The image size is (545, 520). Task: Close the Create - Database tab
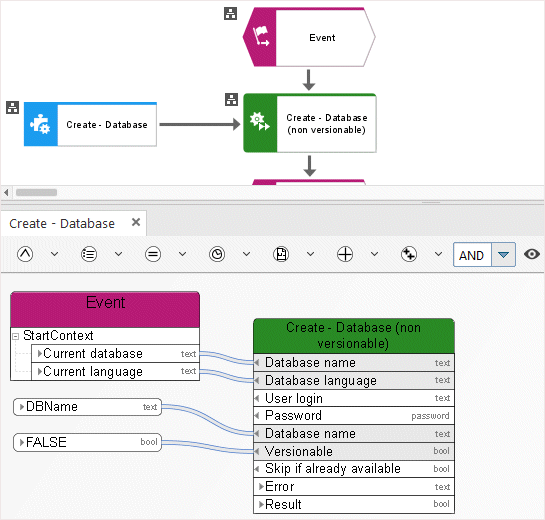(136, 222)
